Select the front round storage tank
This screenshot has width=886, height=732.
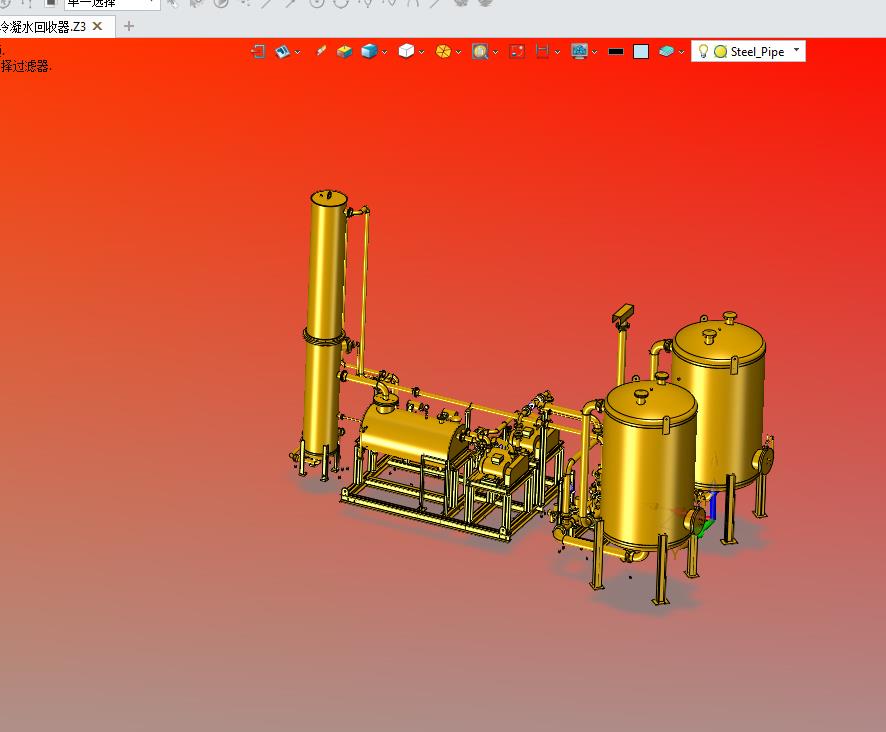pyautogui.click(x=649, y=469)
